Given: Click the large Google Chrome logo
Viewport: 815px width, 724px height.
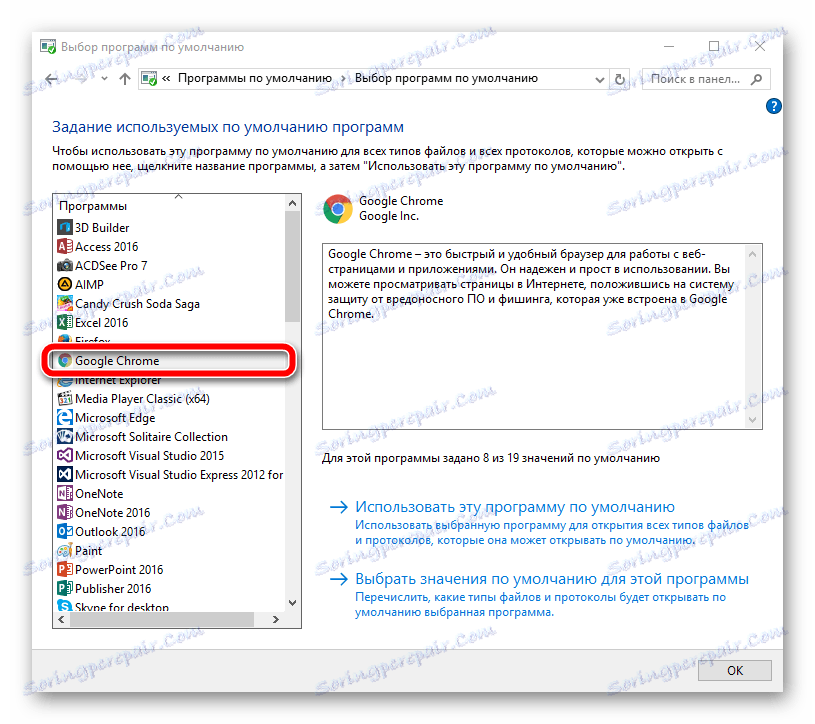Looking at the screenshot, I should [x=337, y=209].
